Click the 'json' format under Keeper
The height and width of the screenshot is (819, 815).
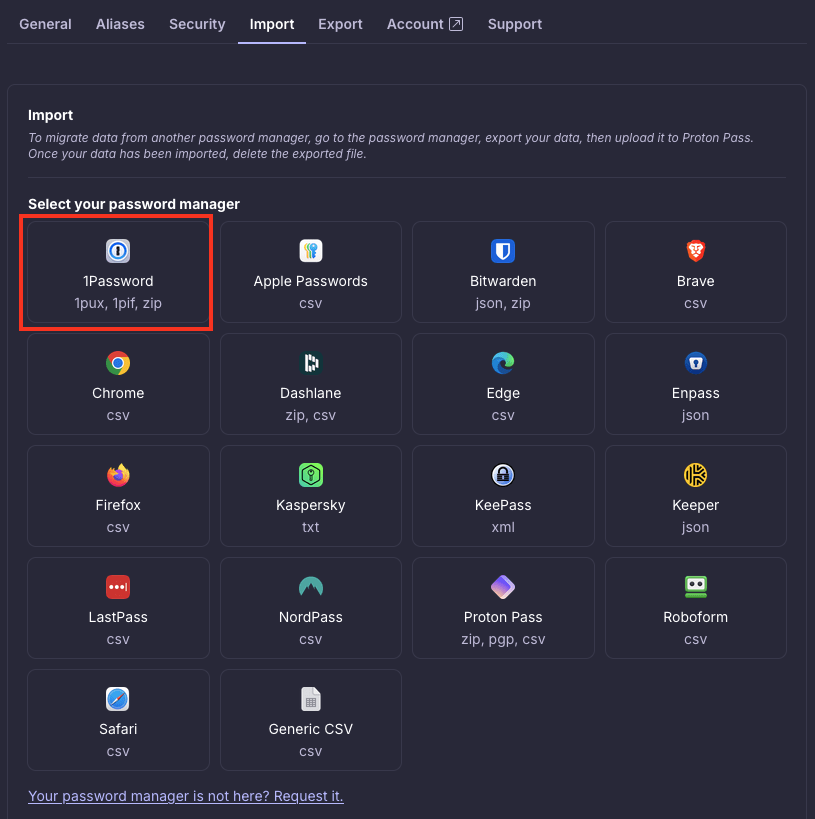coord(695,527)
